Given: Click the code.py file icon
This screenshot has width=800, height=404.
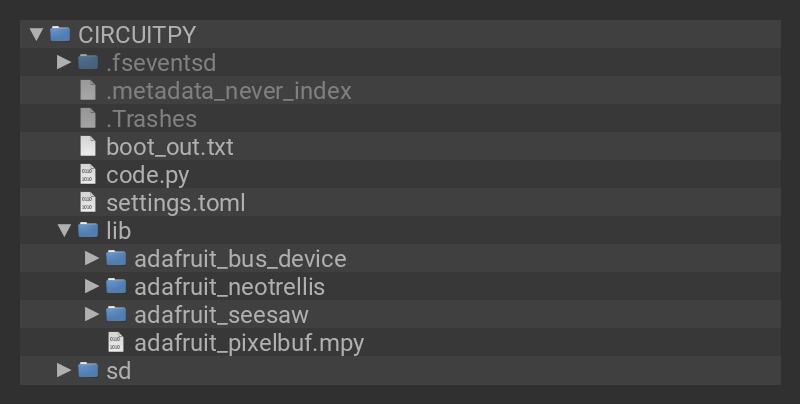Looking at the screenshot, I should pos(88,175).
